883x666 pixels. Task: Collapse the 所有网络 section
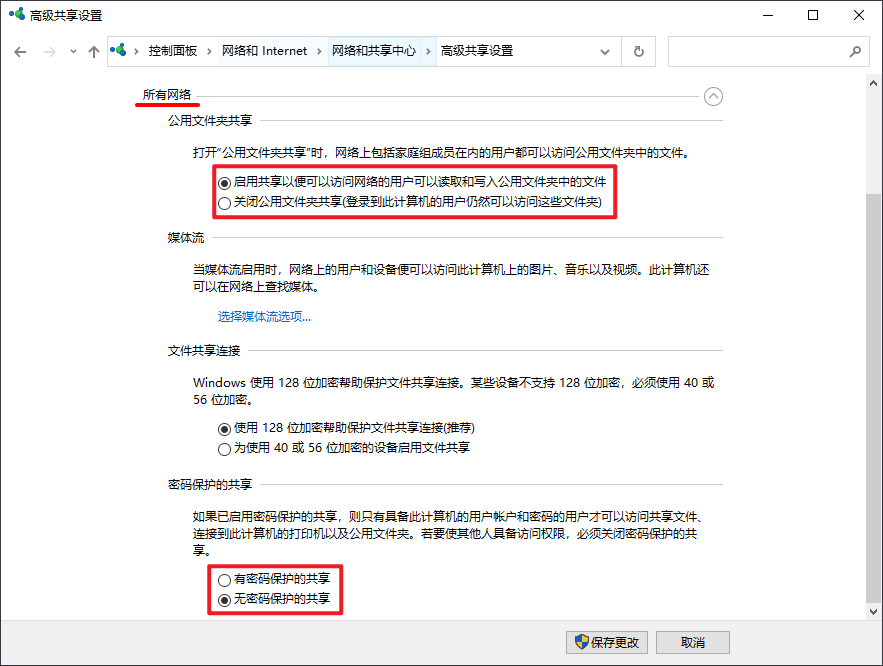(x=713, y=97)
